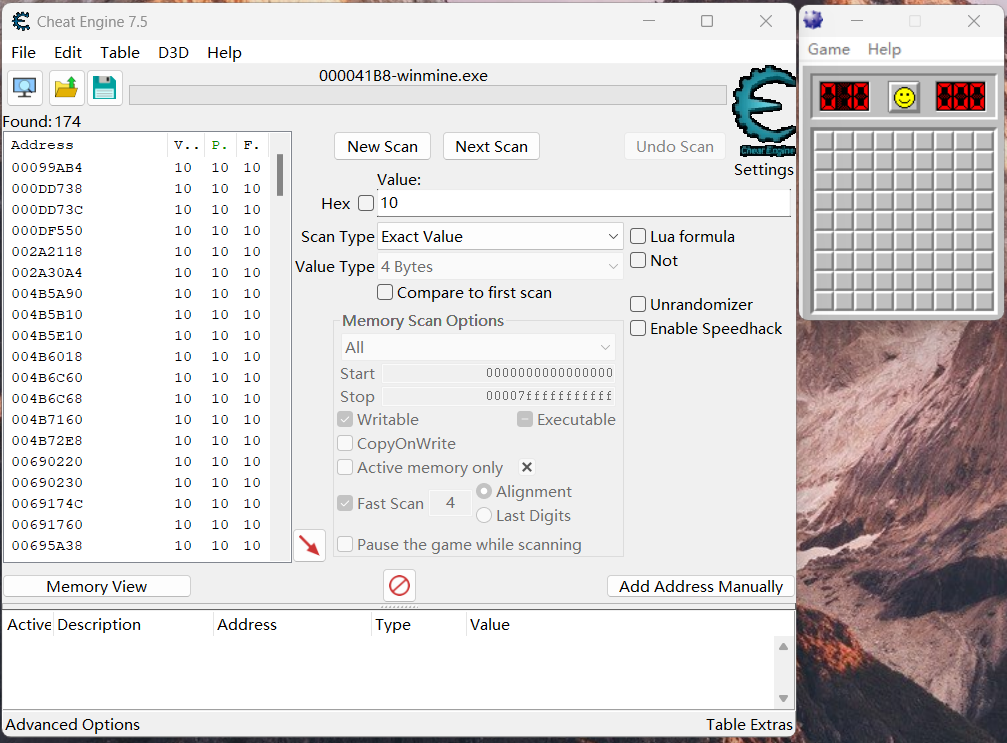Click the Minesweeper smiley face button
This screenshot has height=743, width=1007.
click(x=904, y=97)
